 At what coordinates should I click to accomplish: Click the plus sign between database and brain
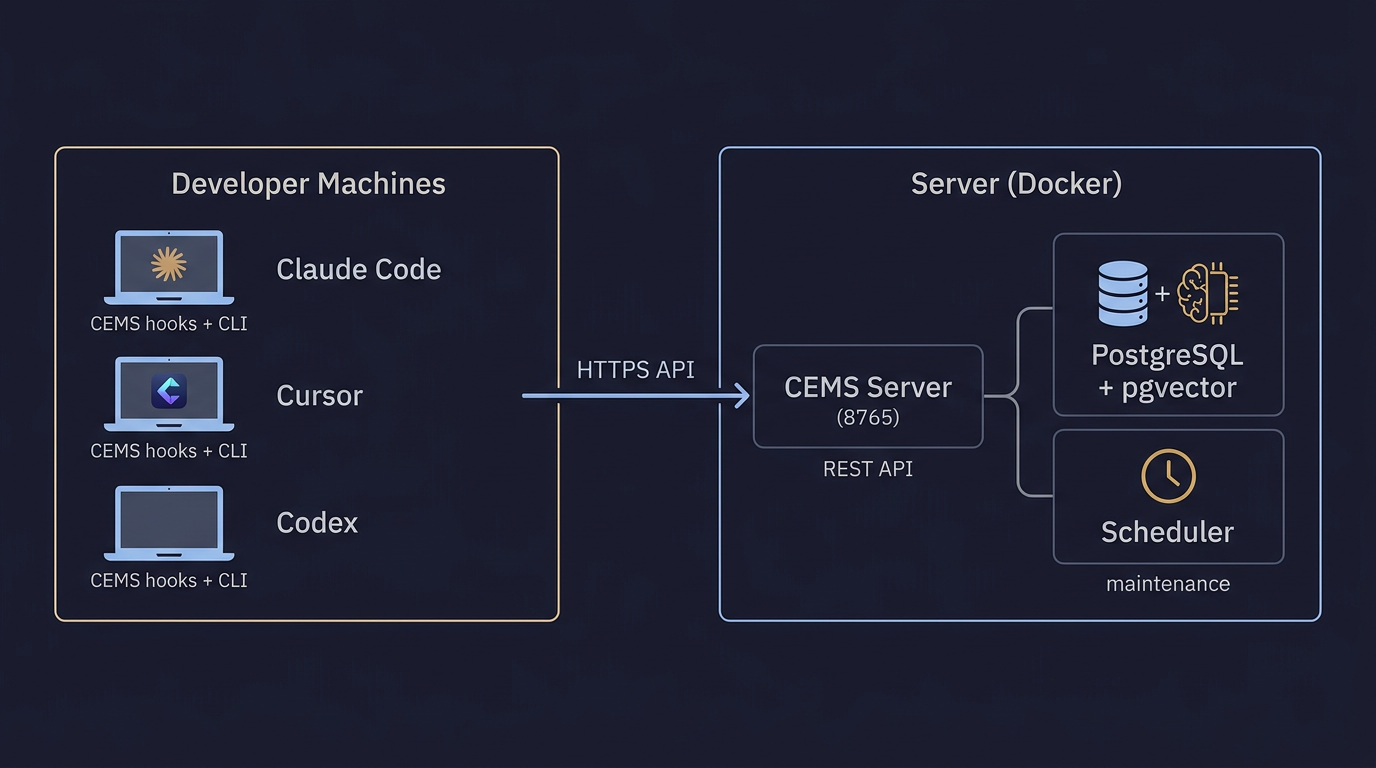pyautogui.click(x=1162, y=294)
